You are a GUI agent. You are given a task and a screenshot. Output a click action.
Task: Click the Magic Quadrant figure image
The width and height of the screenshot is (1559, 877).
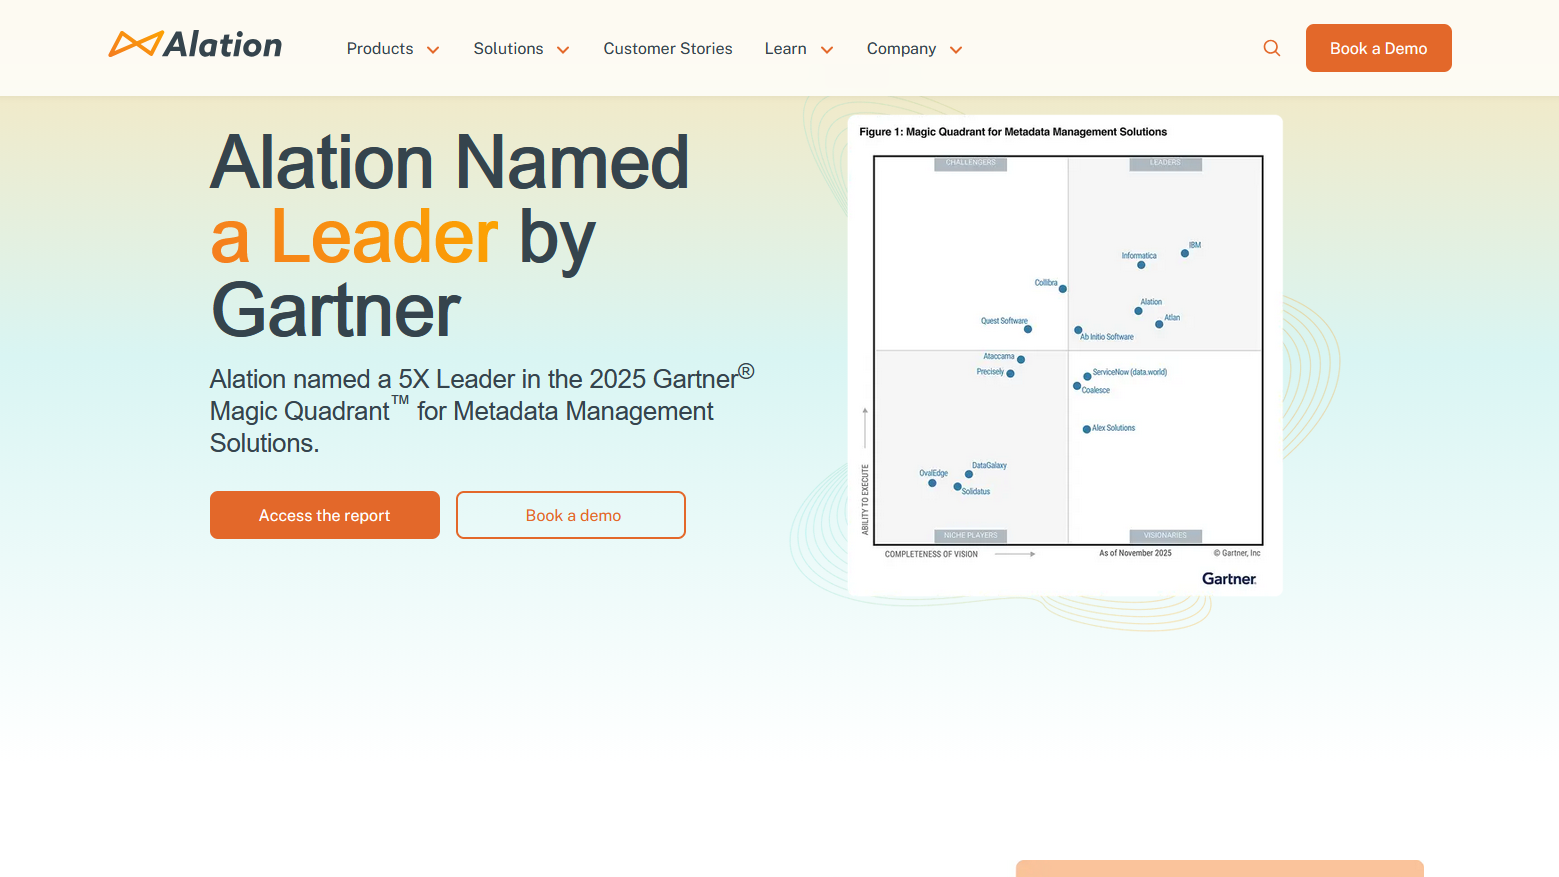(x=1064, y=354)
